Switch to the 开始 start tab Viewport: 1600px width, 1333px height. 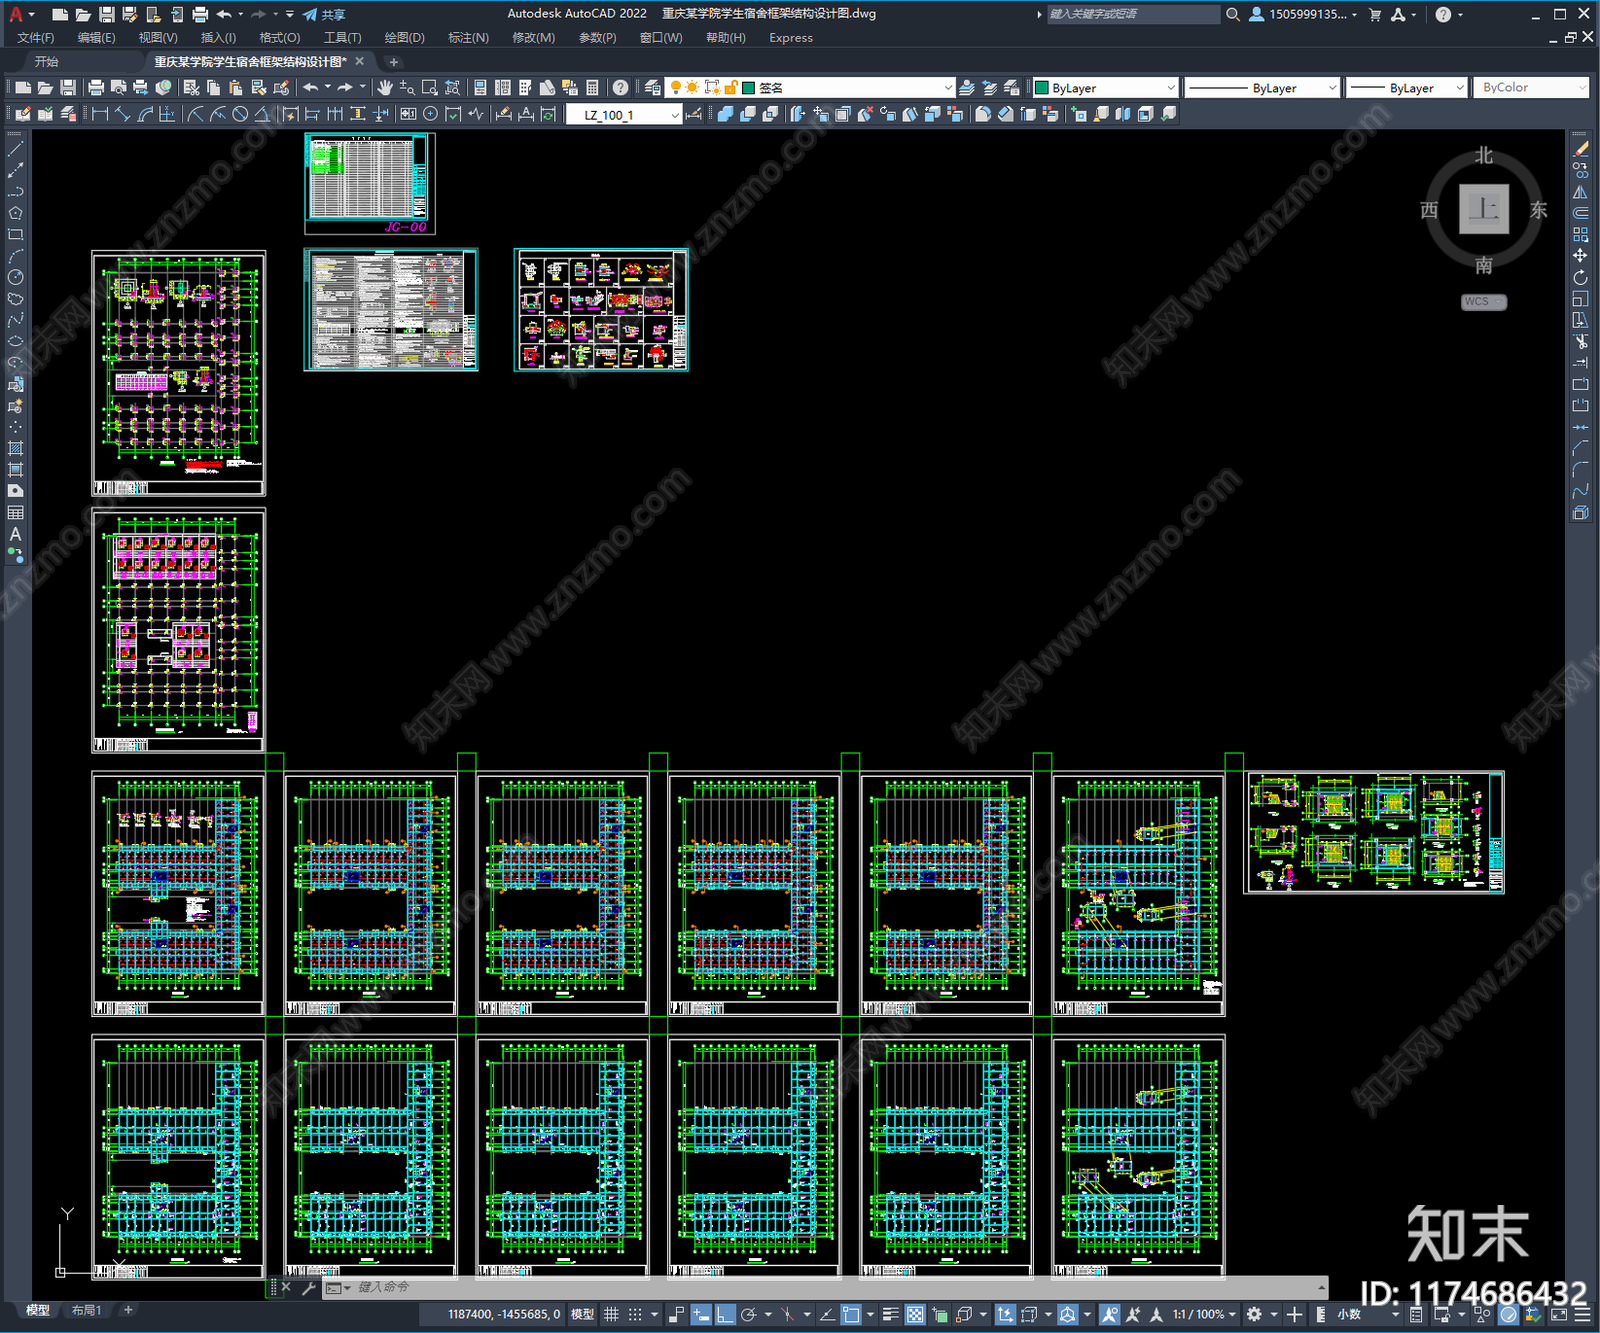[47, 62]
